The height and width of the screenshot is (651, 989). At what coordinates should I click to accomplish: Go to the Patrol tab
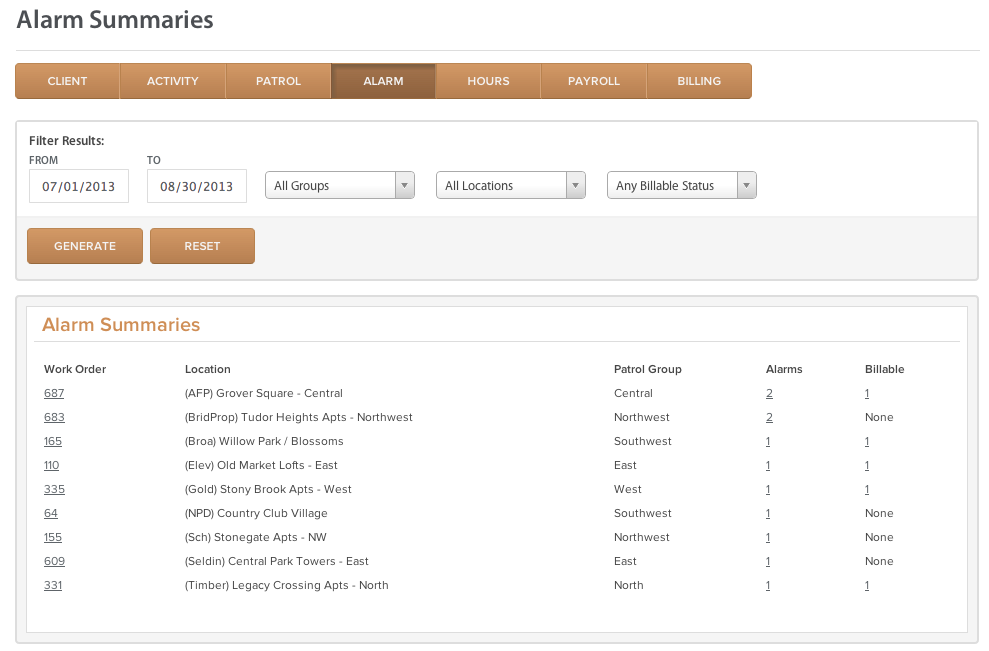[x=278, y=81]
